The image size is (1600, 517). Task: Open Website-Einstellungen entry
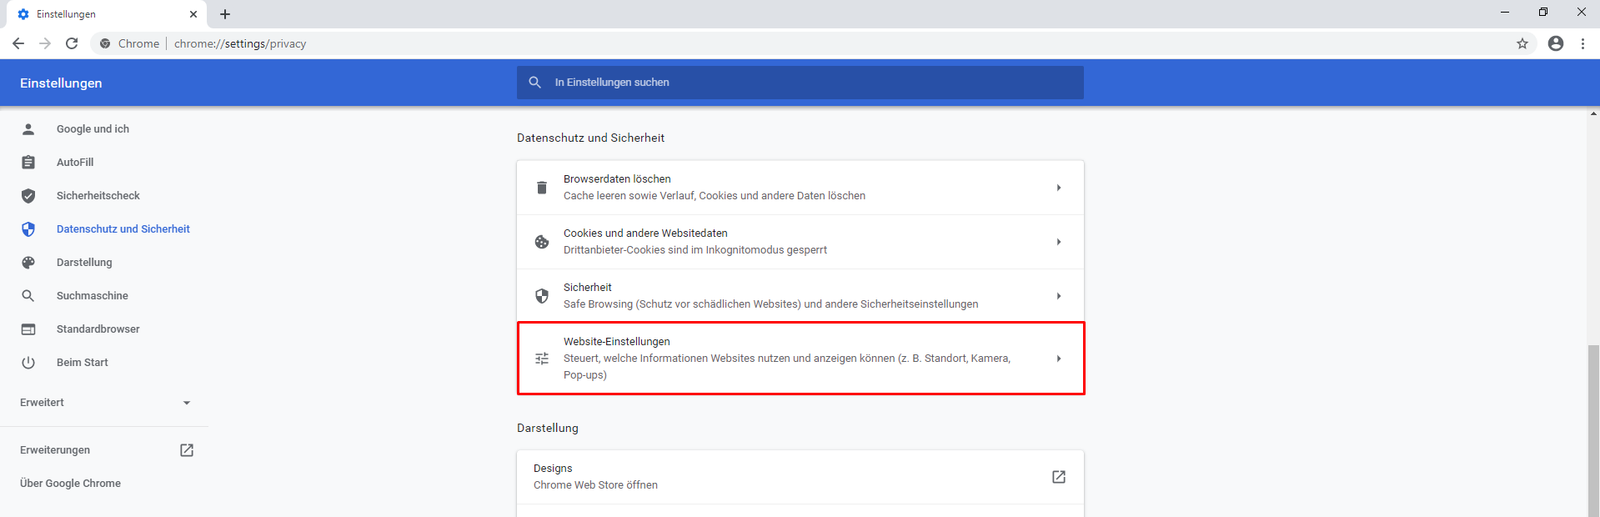click(x=800, y=358)
